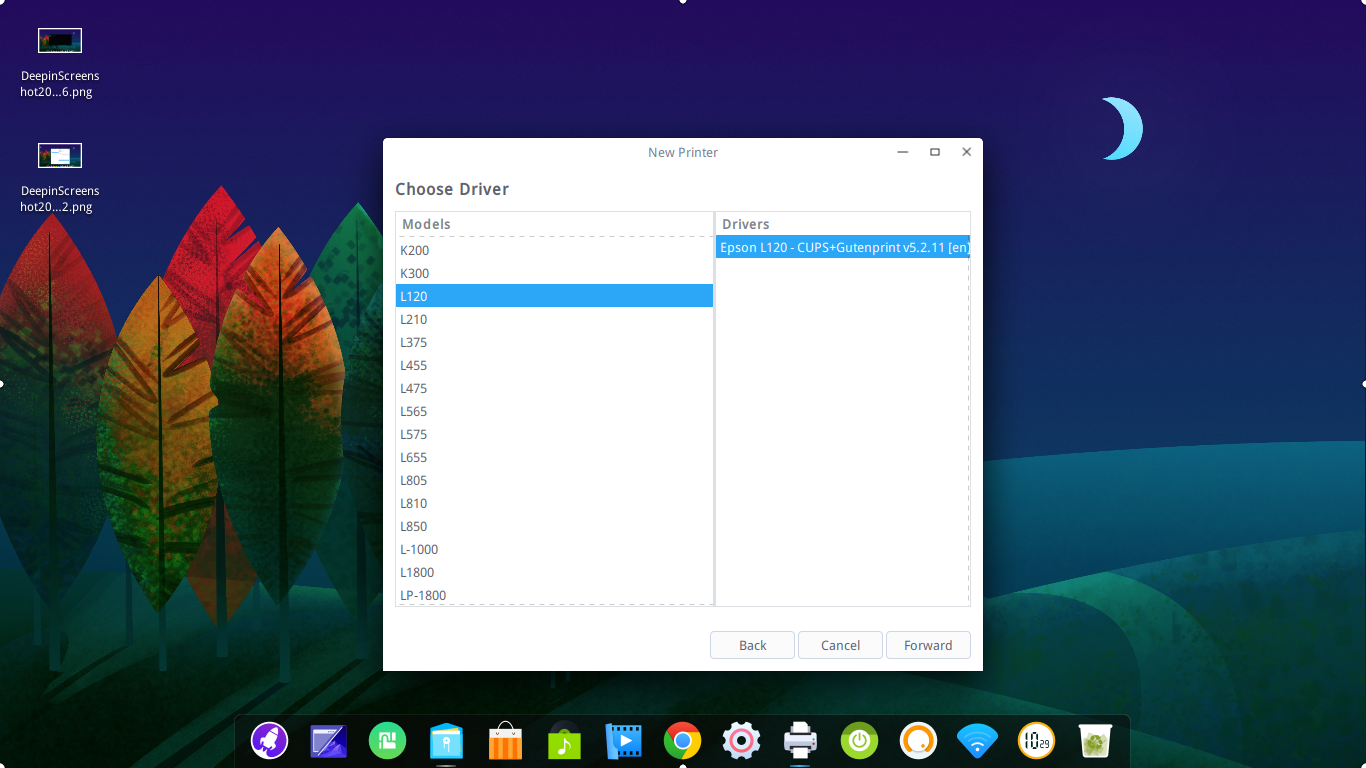1366x768 pixels.
Task: Open DeepinScreenshot...2.png on the desktop
Action: click(x=59, y=155)
